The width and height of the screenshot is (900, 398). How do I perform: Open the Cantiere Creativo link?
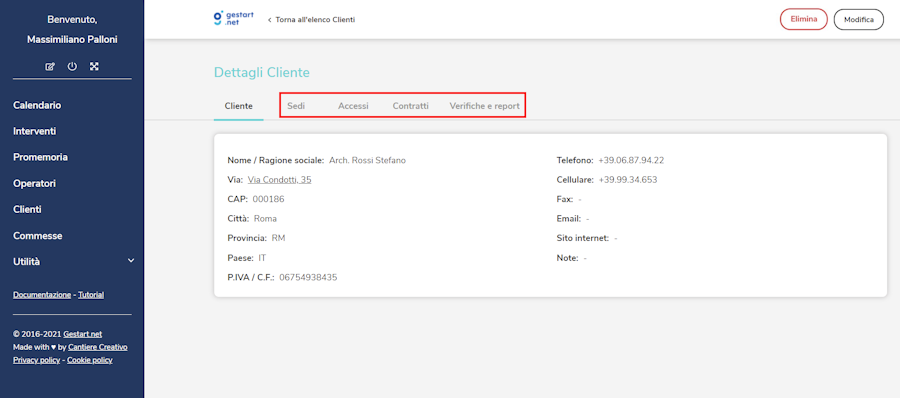[x=98, y=347]
